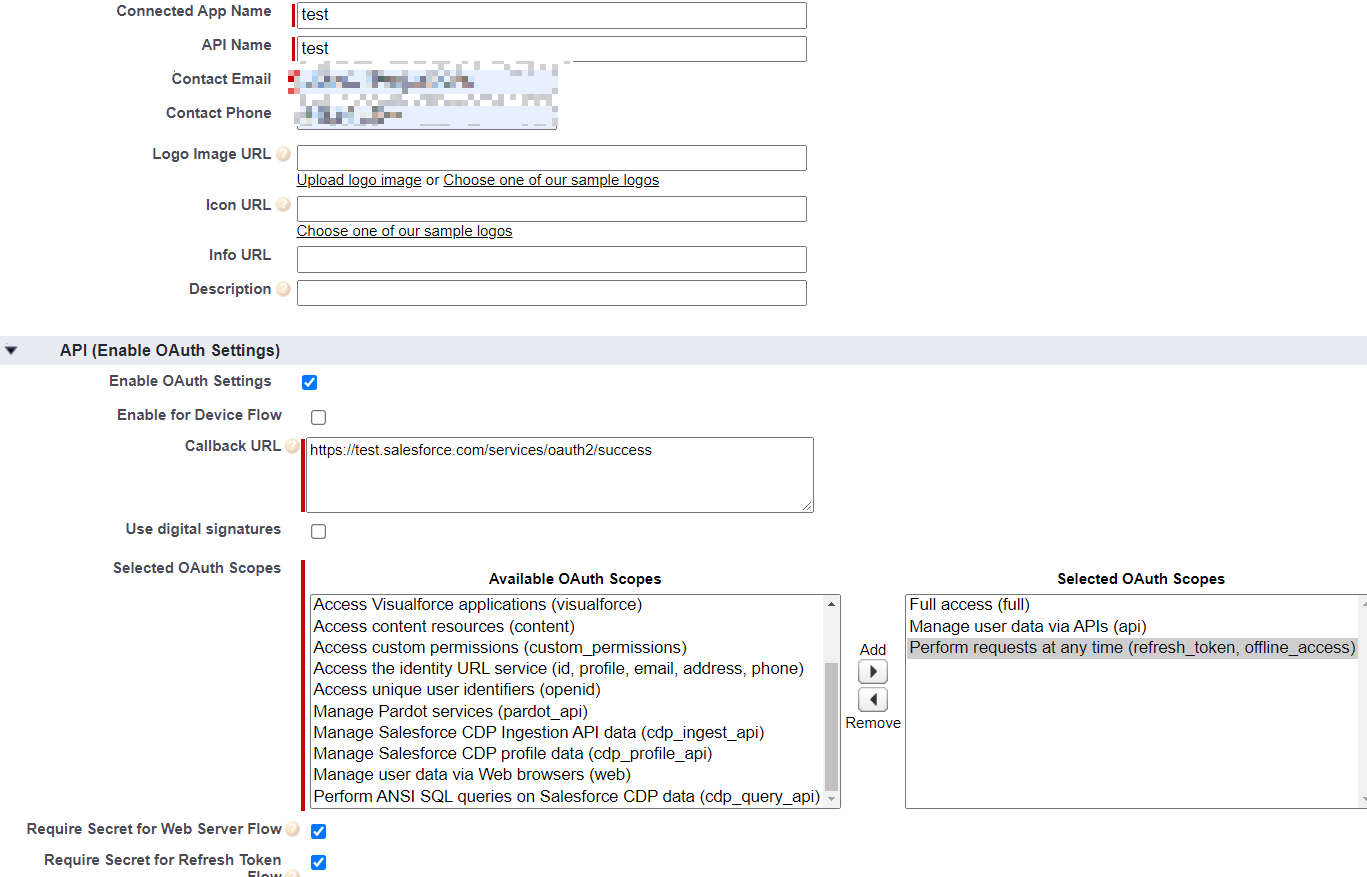Select Manage user data via Web browsers scope
The height and width of the screenshot is (877, 1367).
pos(567,775)
